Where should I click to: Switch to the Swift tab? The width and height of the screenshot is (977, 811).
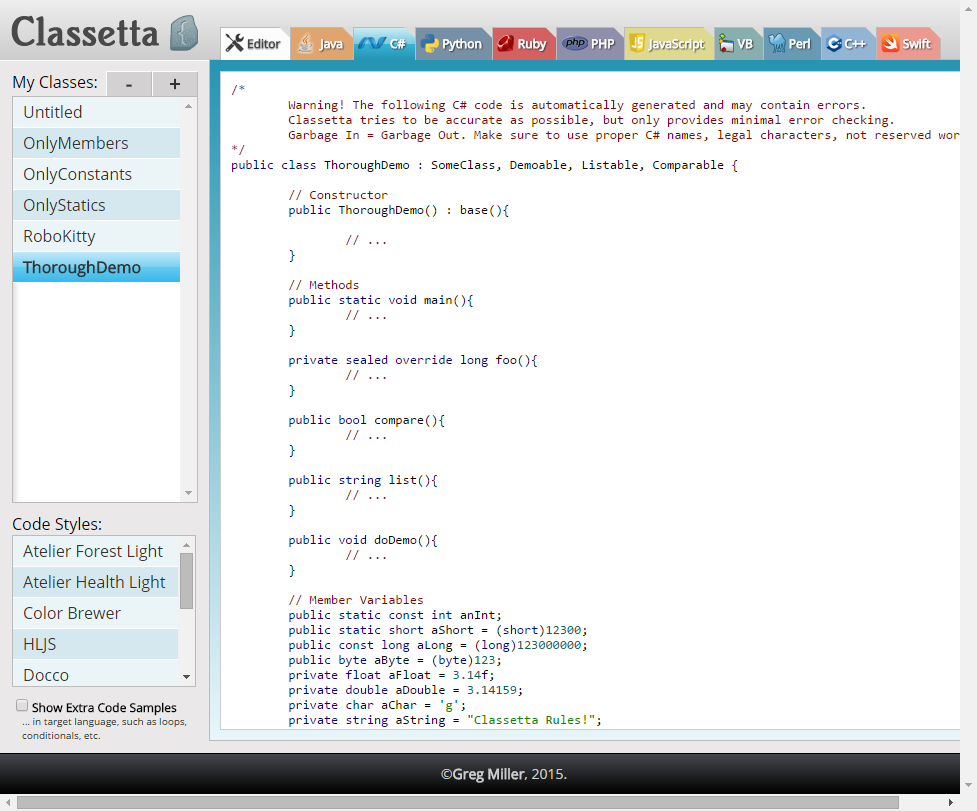click(907, 43)
